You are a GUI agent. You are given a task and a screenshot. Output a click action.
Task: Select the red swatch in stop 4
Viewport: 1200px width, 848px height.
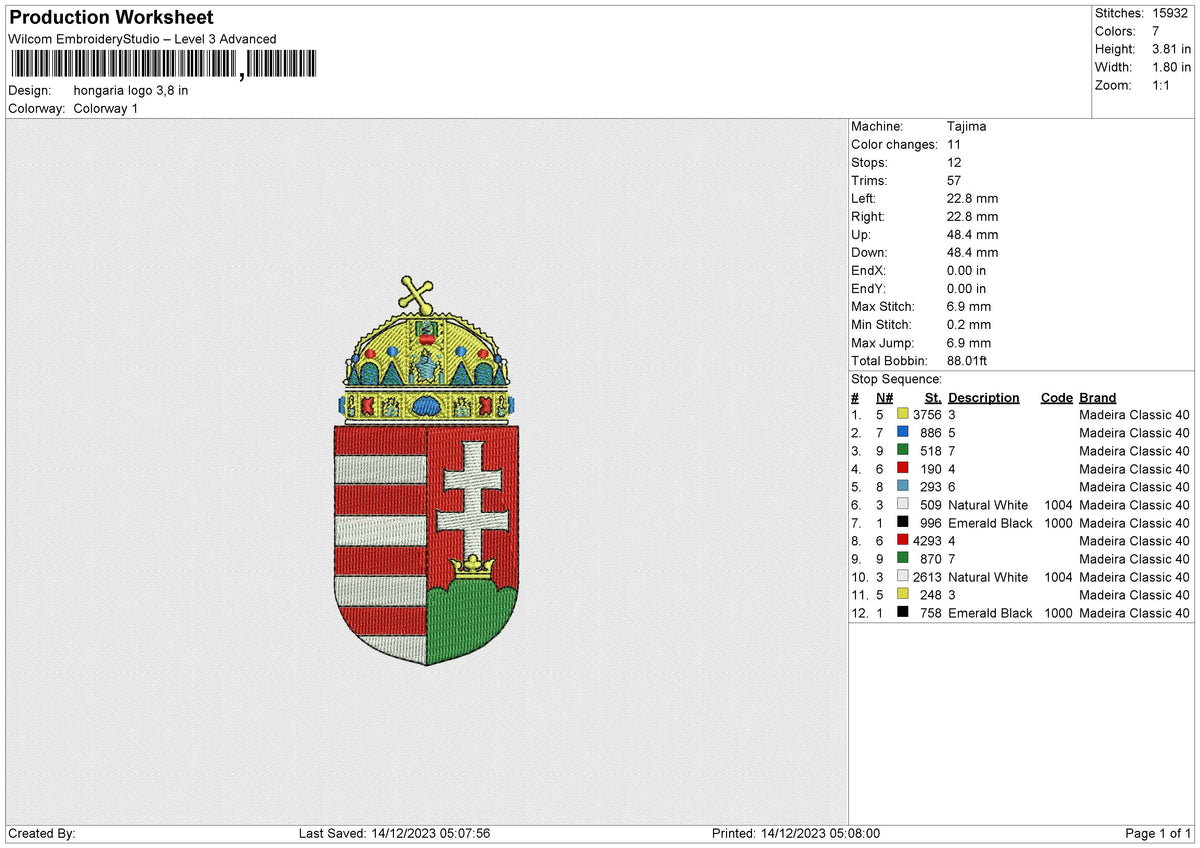coord(903,469)
